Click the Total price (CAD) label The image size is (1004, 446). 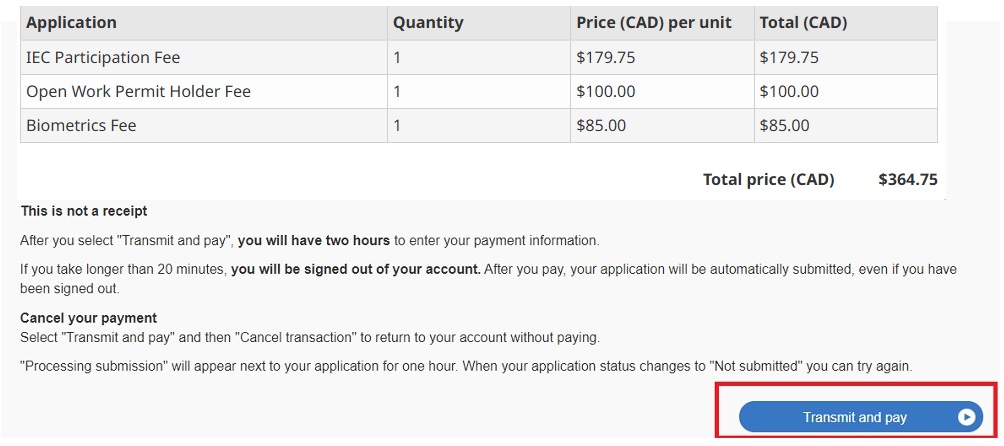768,180
